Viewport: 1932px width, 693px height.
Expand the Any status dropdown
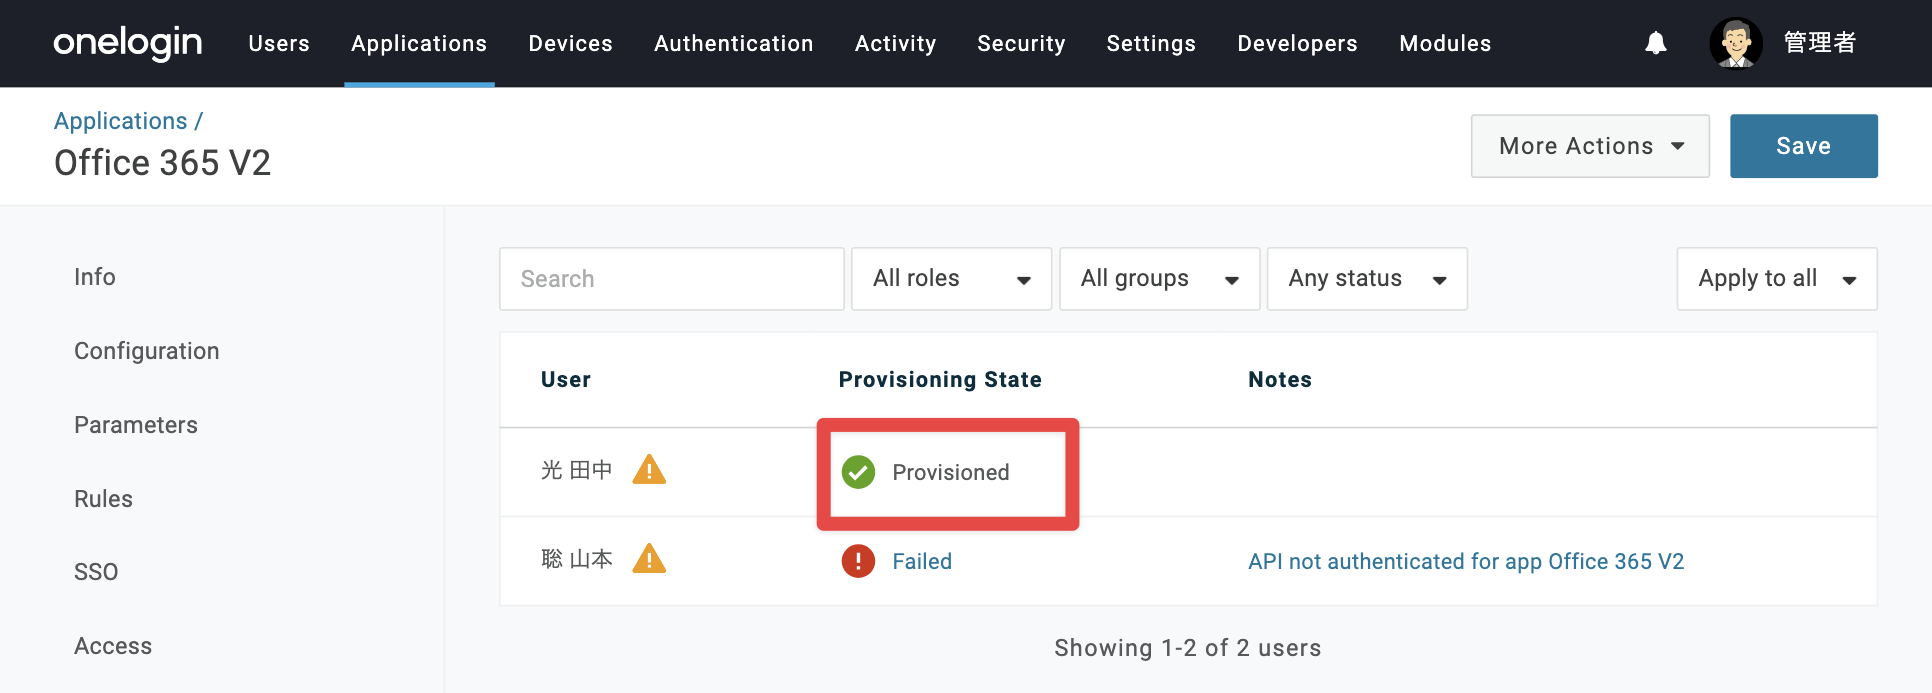pyautogui.click(x=1367, y=279)
